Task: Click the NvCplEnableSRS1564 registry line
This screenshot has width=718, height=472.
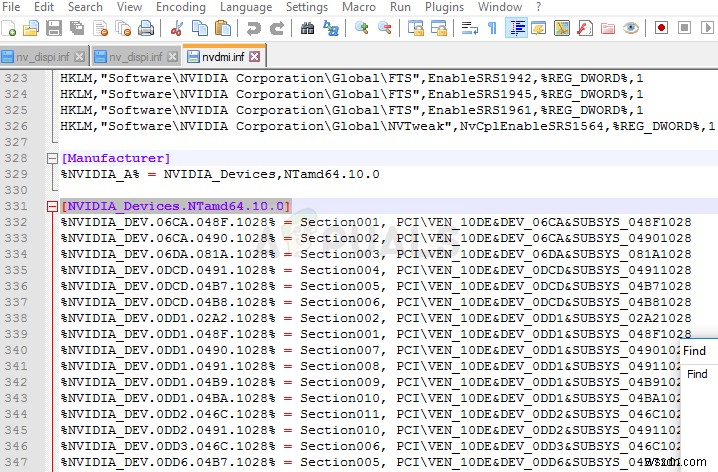Action: pos(387,126)
